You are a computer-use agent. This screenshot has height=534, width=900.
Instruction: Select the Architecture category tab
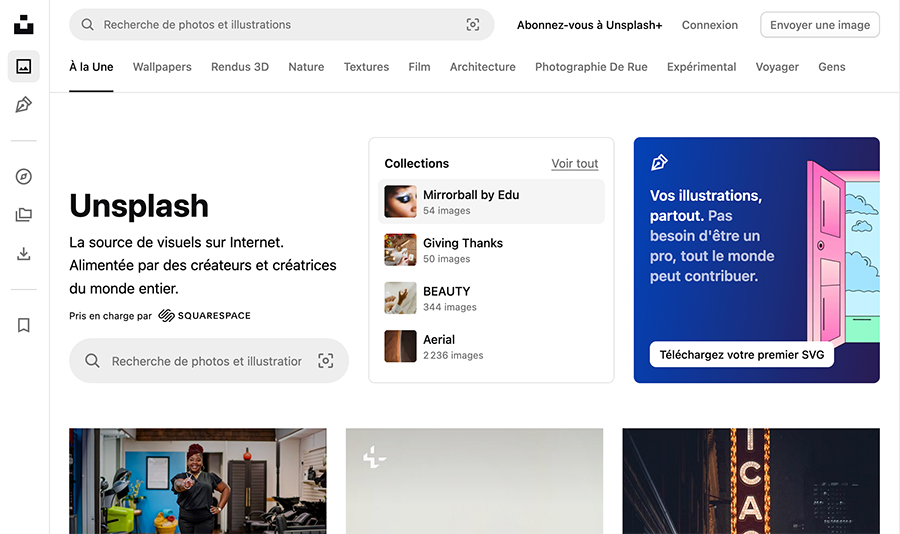click(x=482, y=67)
